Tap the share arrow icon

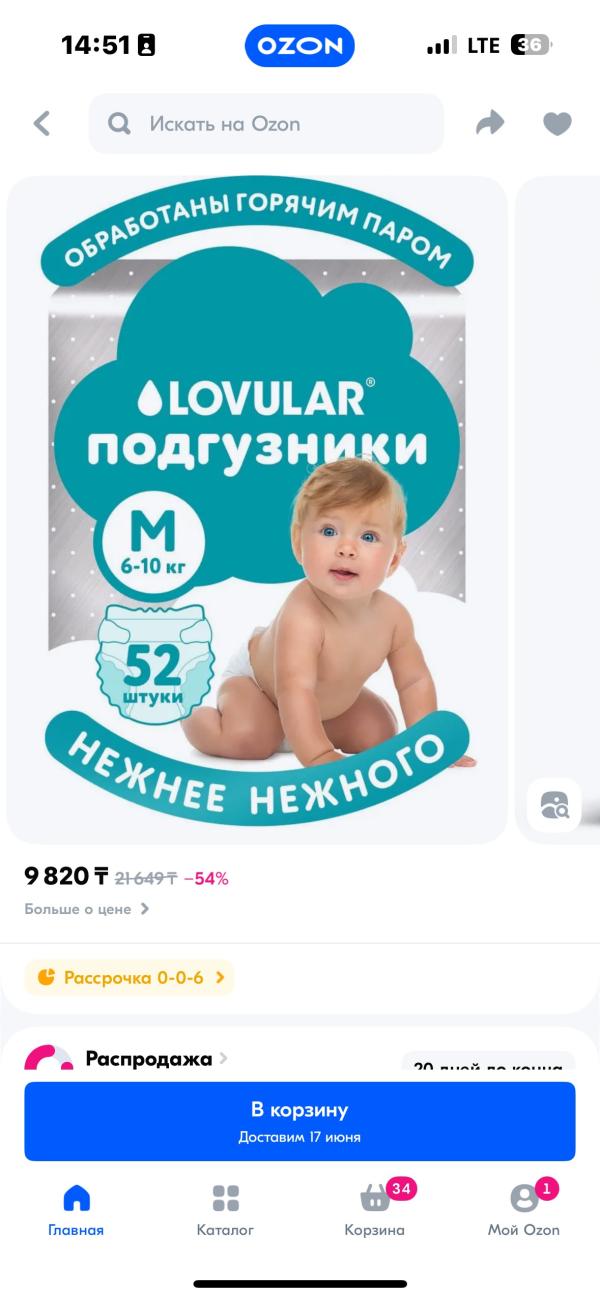(x=489, y=123)
